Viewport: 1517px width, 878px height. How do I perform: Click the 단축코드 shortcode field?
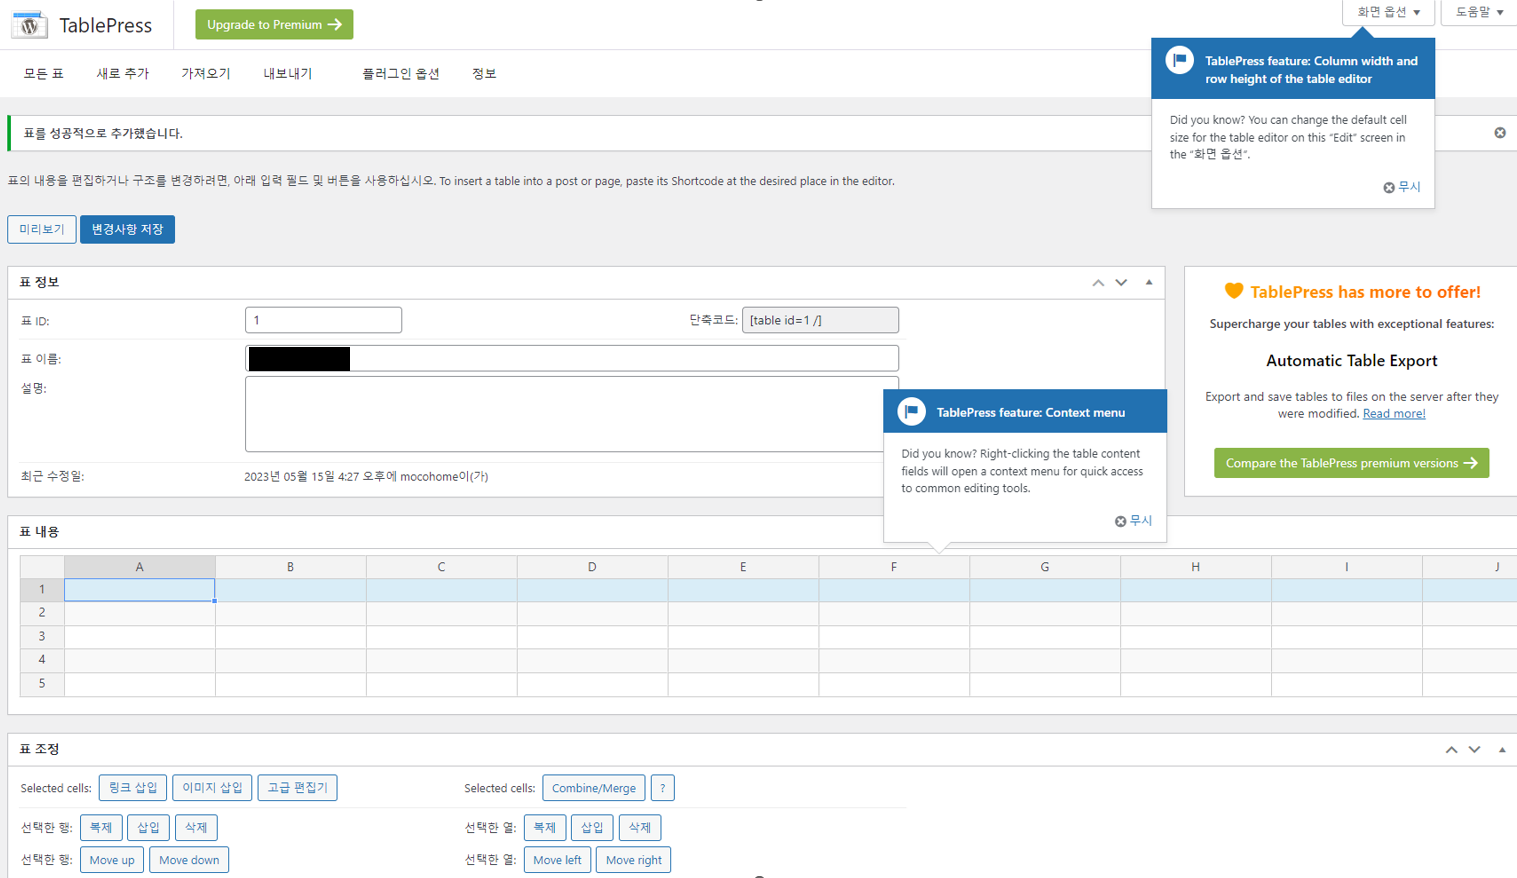820,320
